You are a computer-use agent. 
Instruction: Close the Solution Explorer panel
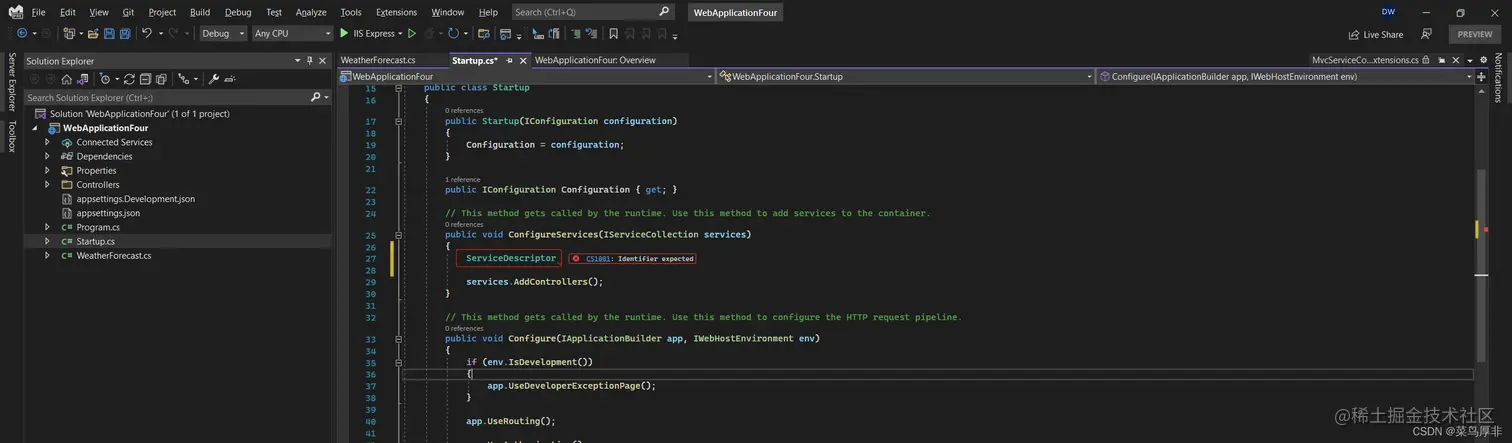tap(323, 61)
